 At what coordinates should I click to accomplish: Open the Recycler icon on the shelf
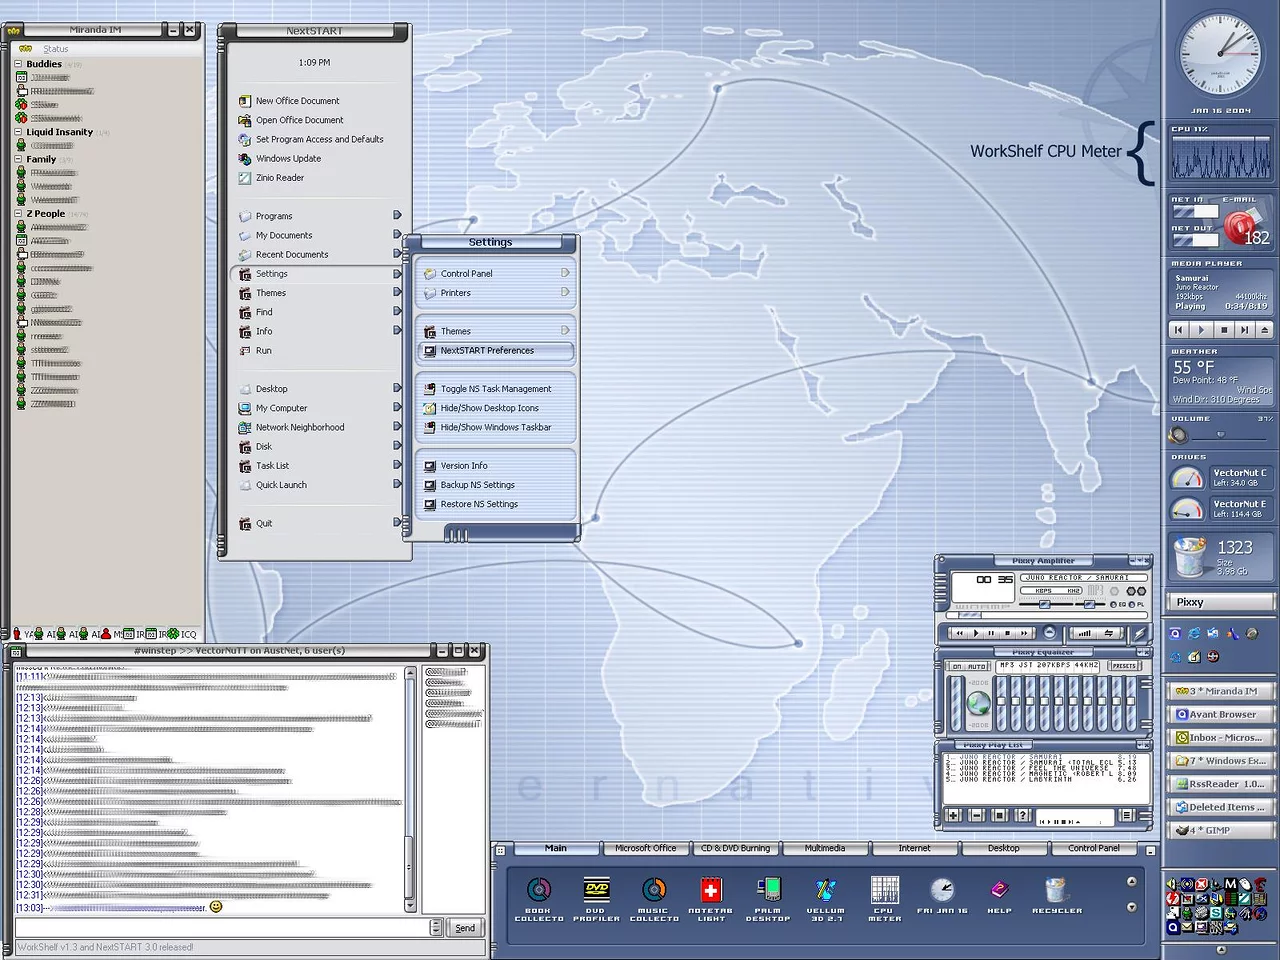[1056, 892]
